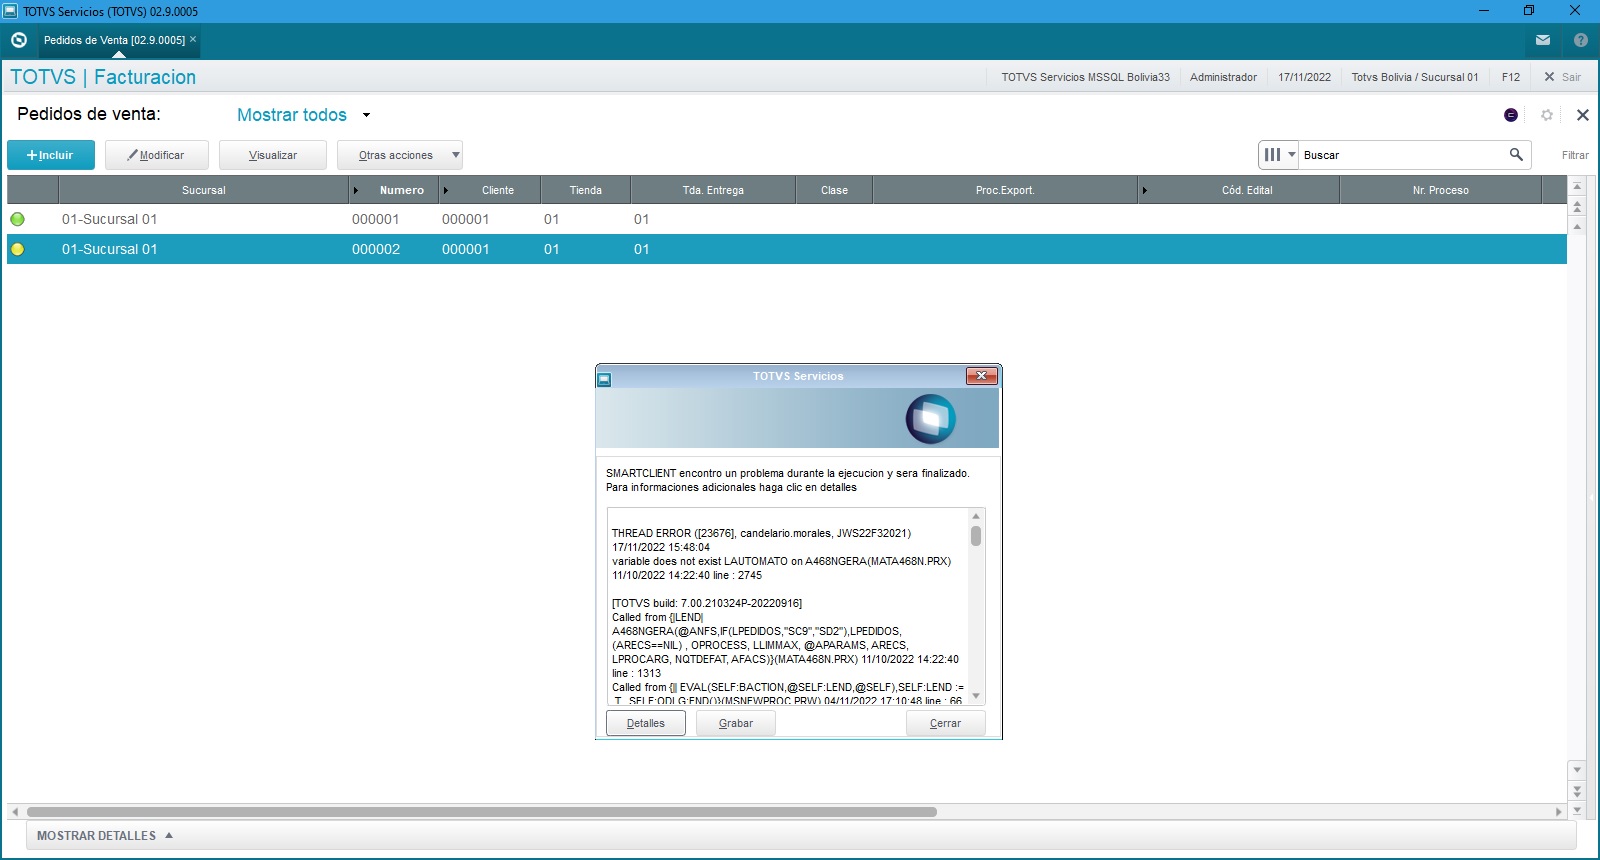Click the Nr. Proceso column header
This screenshot has height=860, width=1600.
(1441, 190)
